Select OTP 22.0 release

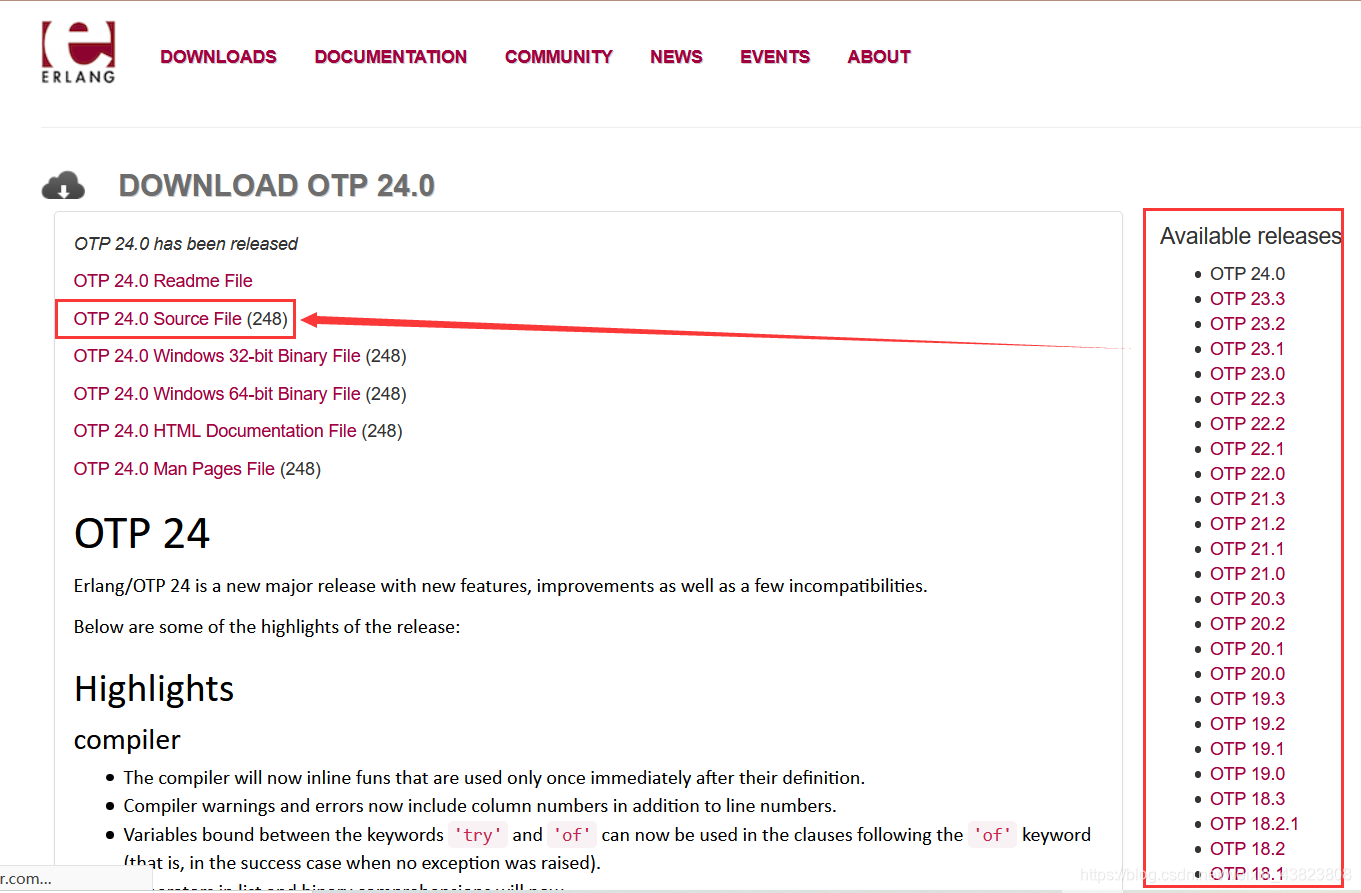[1247, 474]
